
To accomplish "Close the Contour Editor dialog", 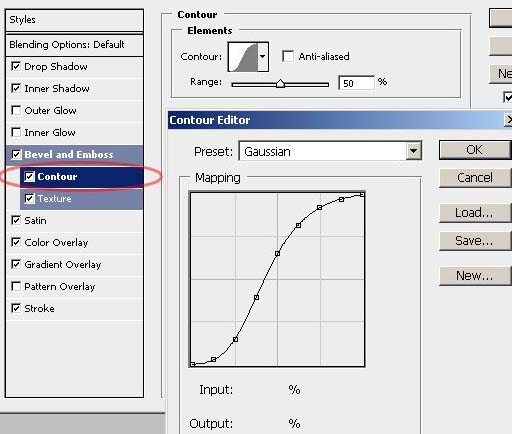I will [508, 120].
